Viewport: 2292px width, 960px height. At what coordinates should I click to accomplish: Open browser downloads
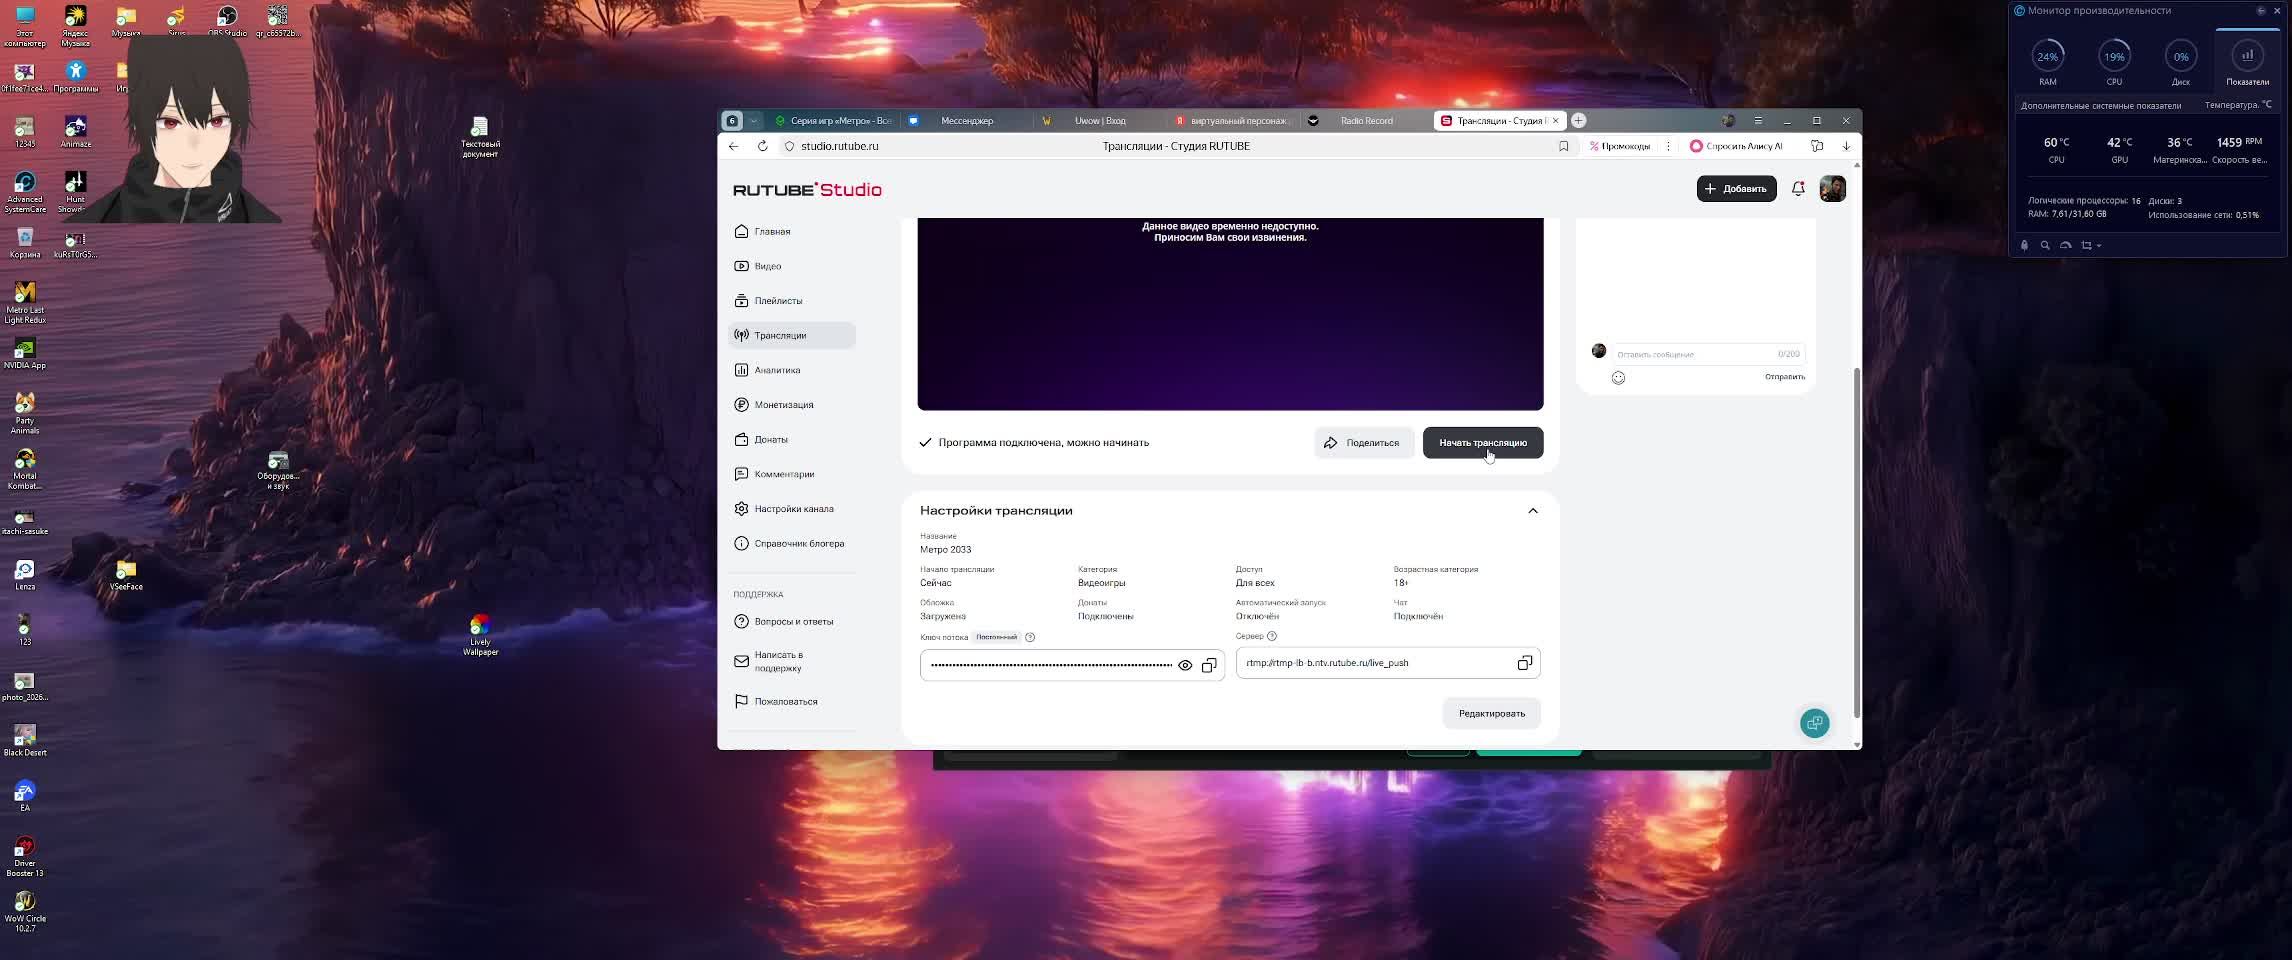coord(1846,146)
